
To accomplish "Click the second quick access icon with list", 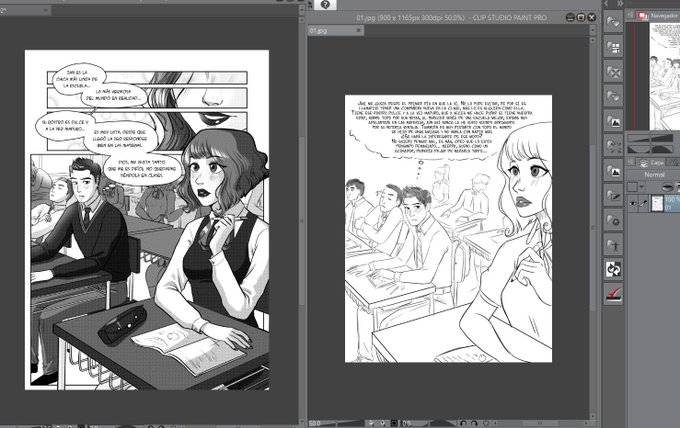I will [613, 46].
